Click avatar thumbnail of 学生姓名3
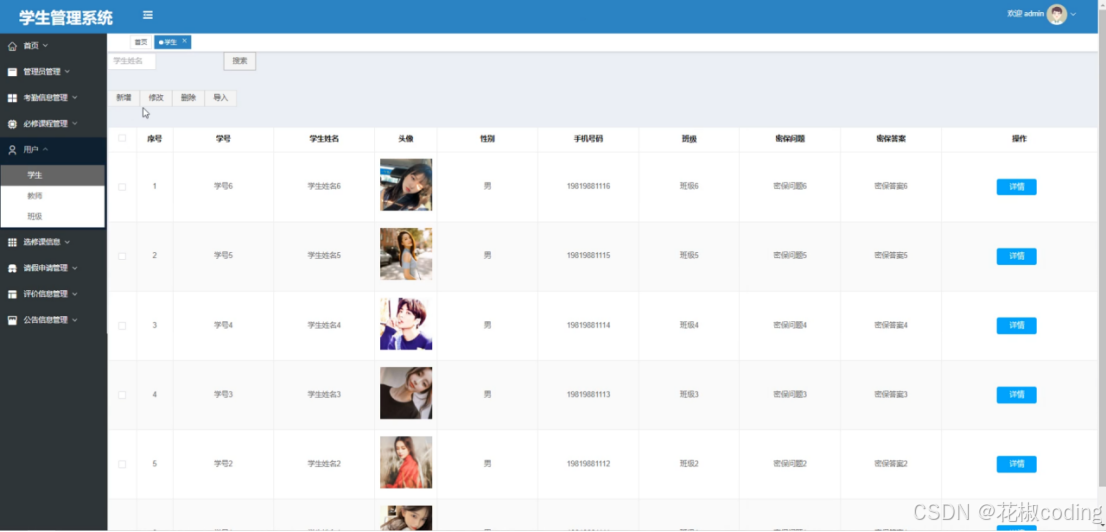This screenshot has height=532, width=1106. (x=406, y=393)
